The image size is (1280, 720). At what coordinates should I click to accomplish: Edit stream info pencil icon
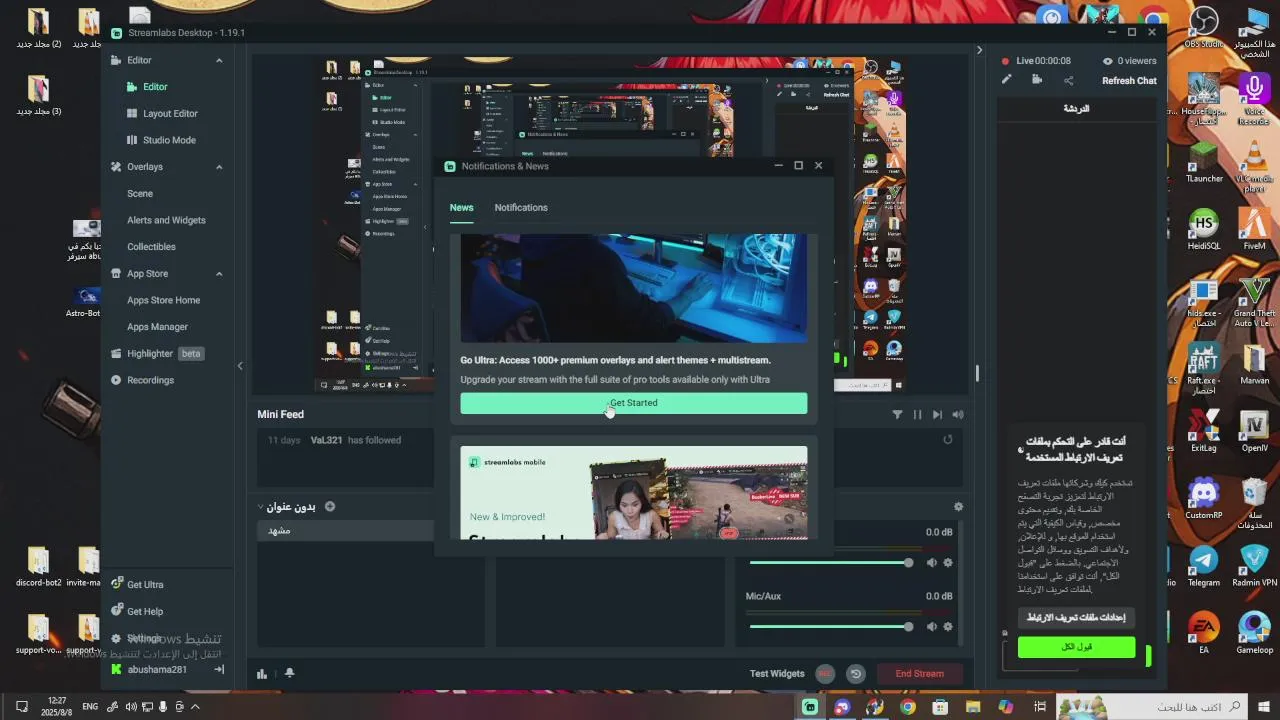tap(1007, 80)
